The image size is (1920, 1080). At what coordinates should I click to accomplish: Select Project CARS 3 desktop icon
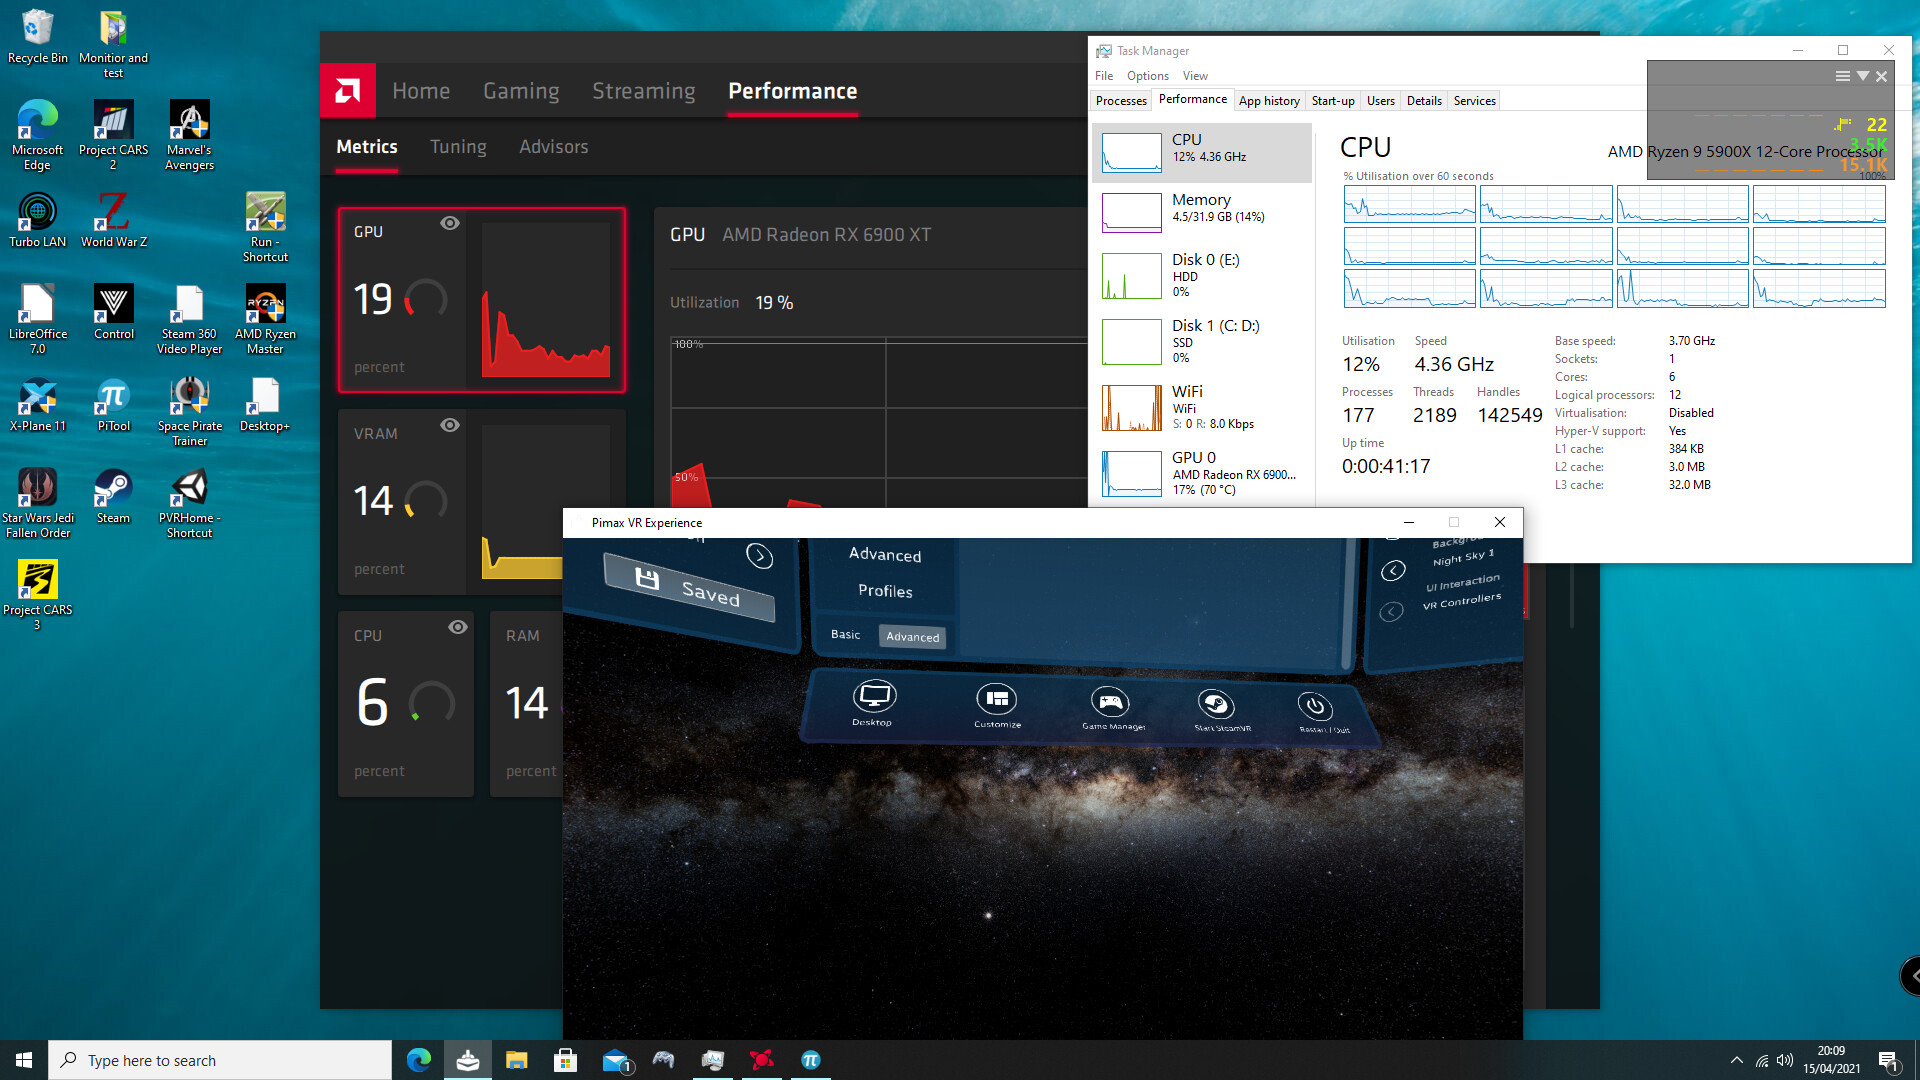pos(37,595)
